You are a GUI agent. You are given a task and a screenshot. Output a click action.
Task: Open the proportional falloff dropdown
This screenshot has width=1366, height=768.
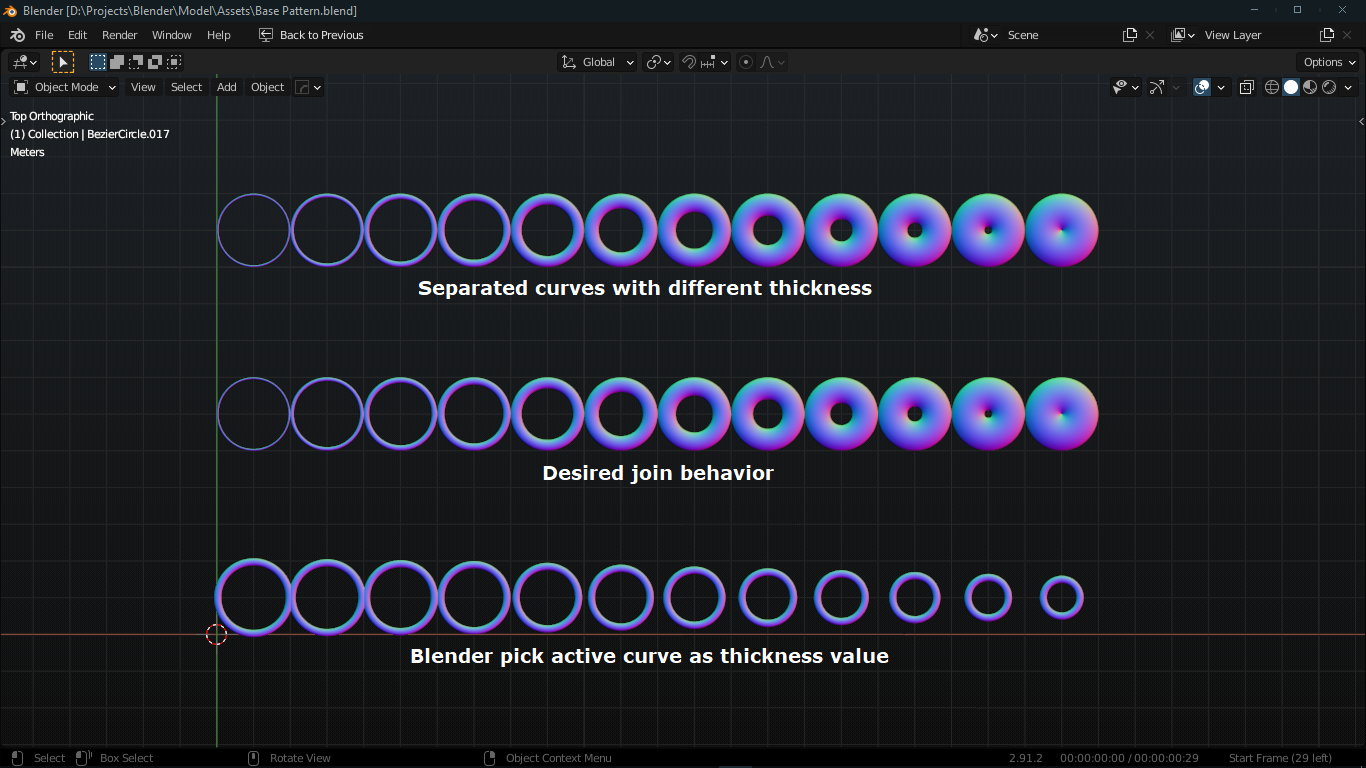(x=772, y=62)
